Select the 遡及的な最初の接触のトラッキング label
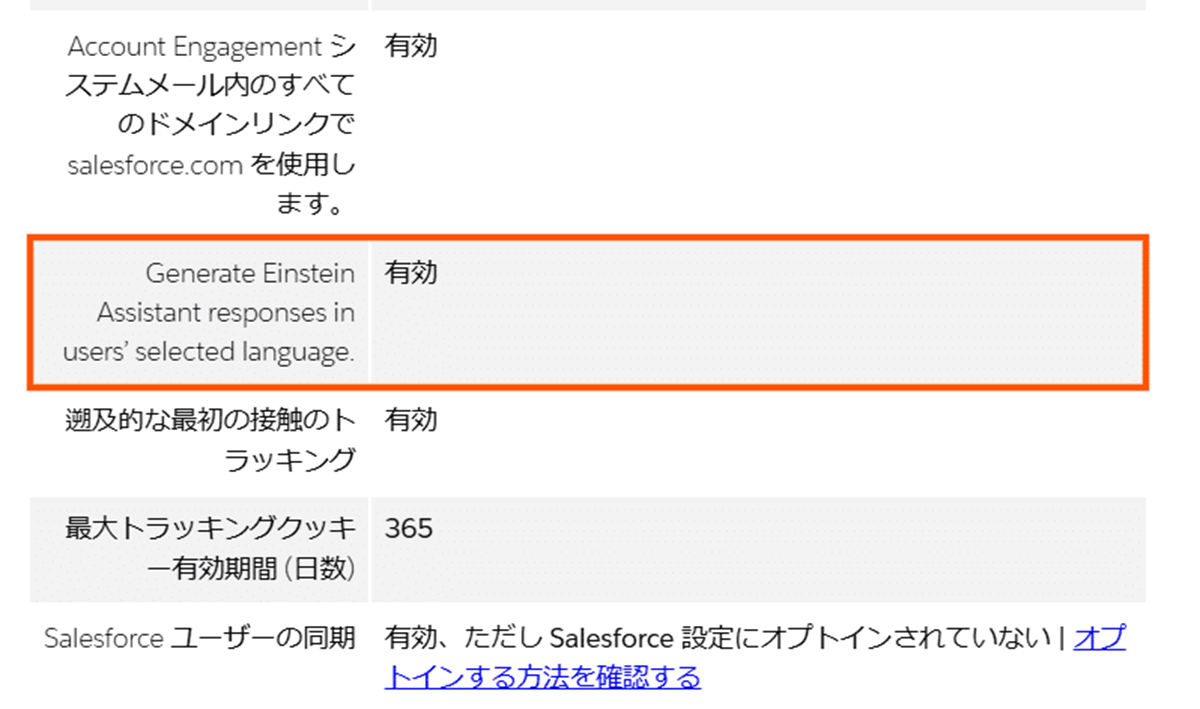The image size is (1200, 709). click(x=210, y=440)
